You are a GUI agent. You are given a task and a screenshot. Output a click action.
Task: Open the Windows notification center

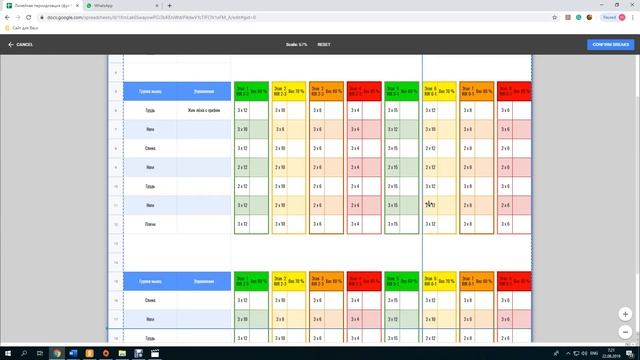click(630, 353)
